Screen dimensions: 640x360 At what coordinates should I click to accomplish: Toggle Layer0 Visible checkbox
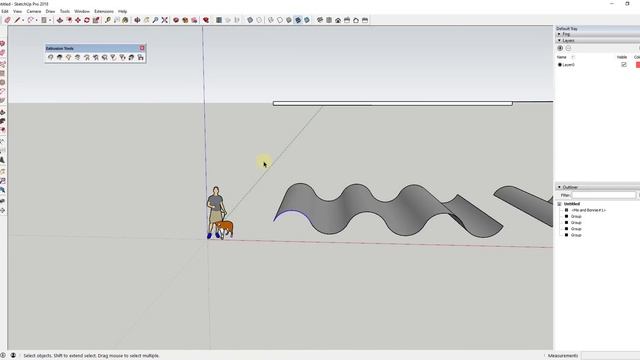(624, 64)
